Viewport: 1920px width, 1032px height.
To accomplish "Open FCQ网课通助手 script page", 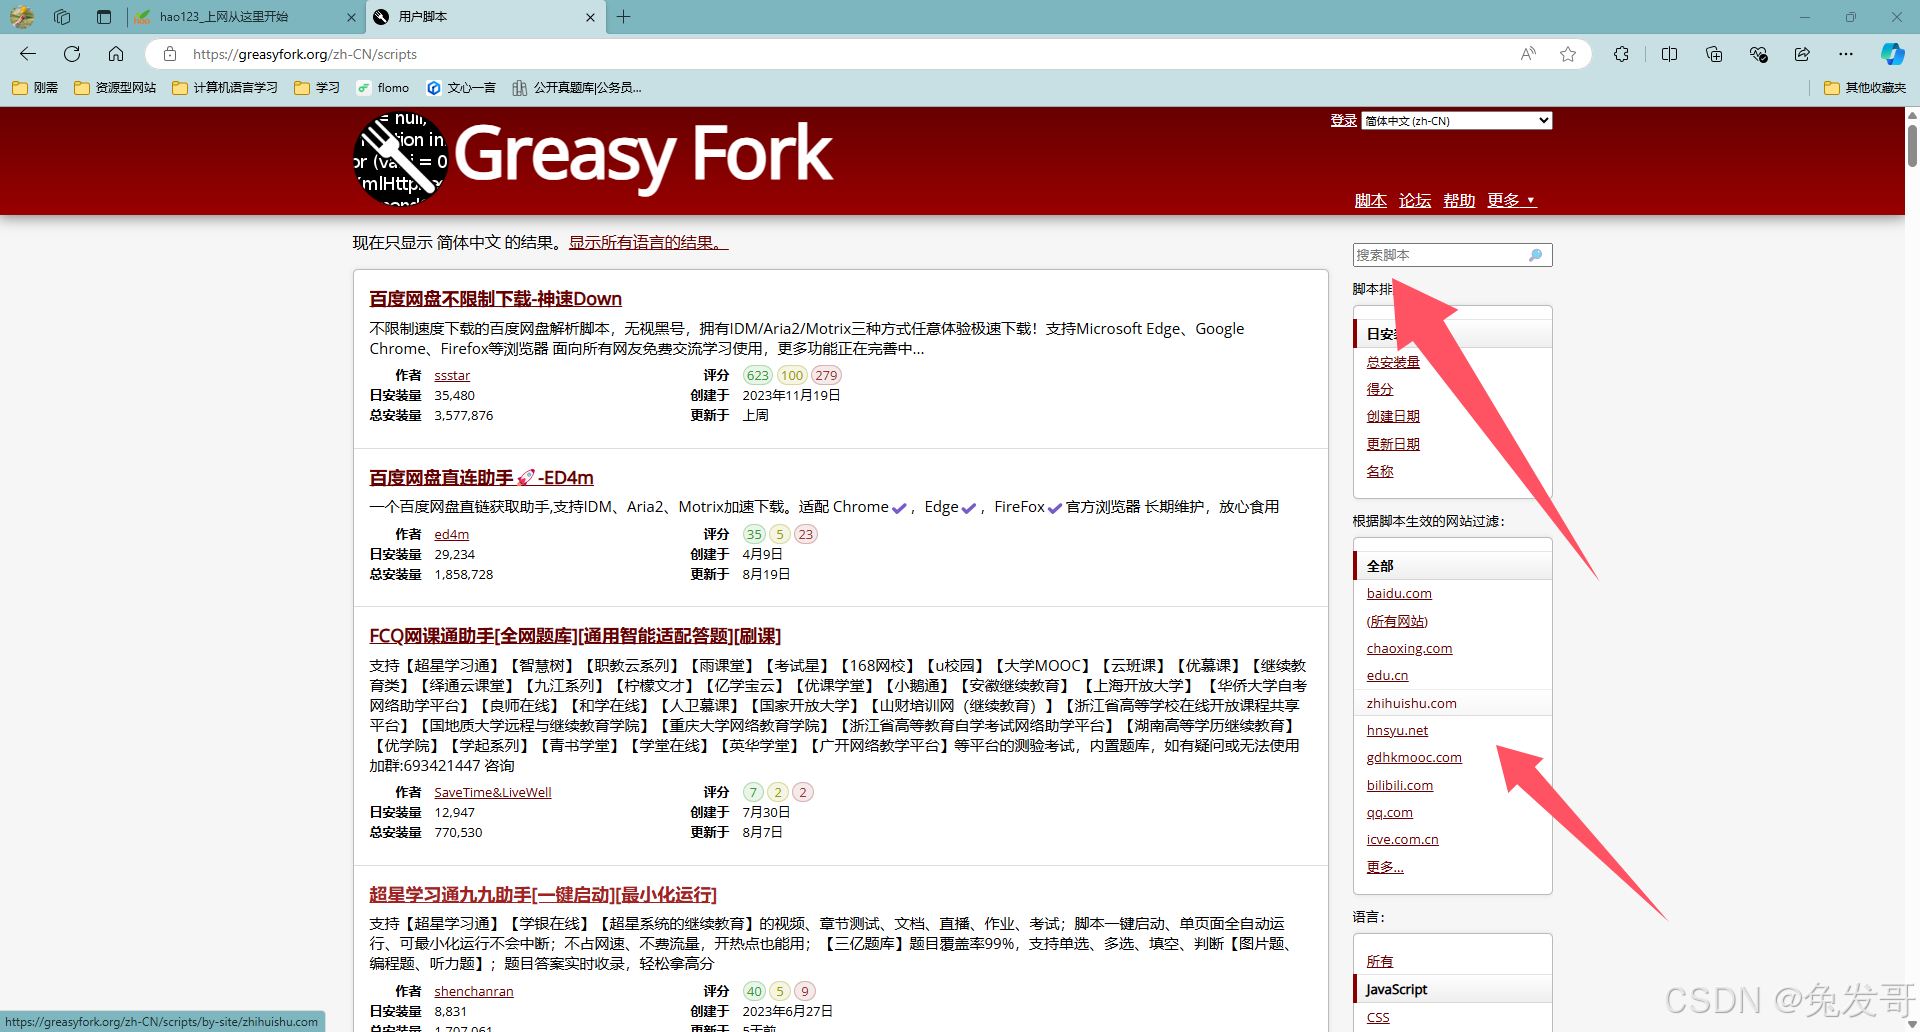I will 575,636.
